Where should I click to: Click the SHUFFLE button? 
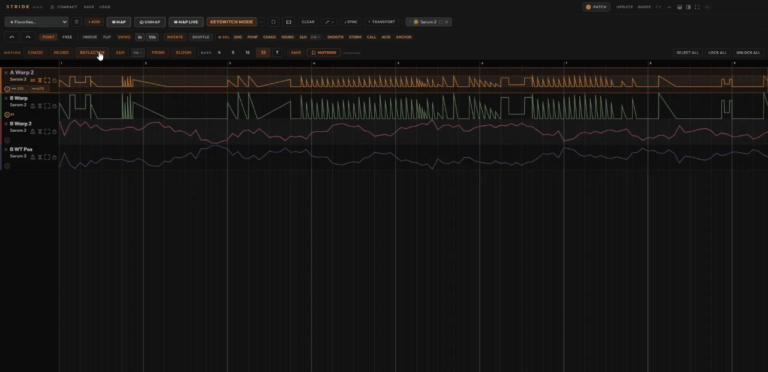200,37
